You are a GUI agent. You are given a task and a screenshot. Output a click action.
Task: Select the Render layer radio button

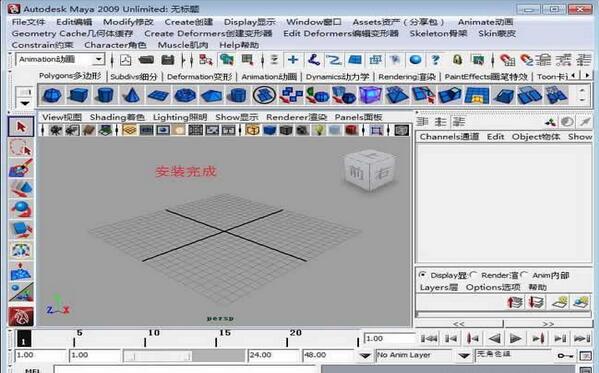[x=473, y=275]
